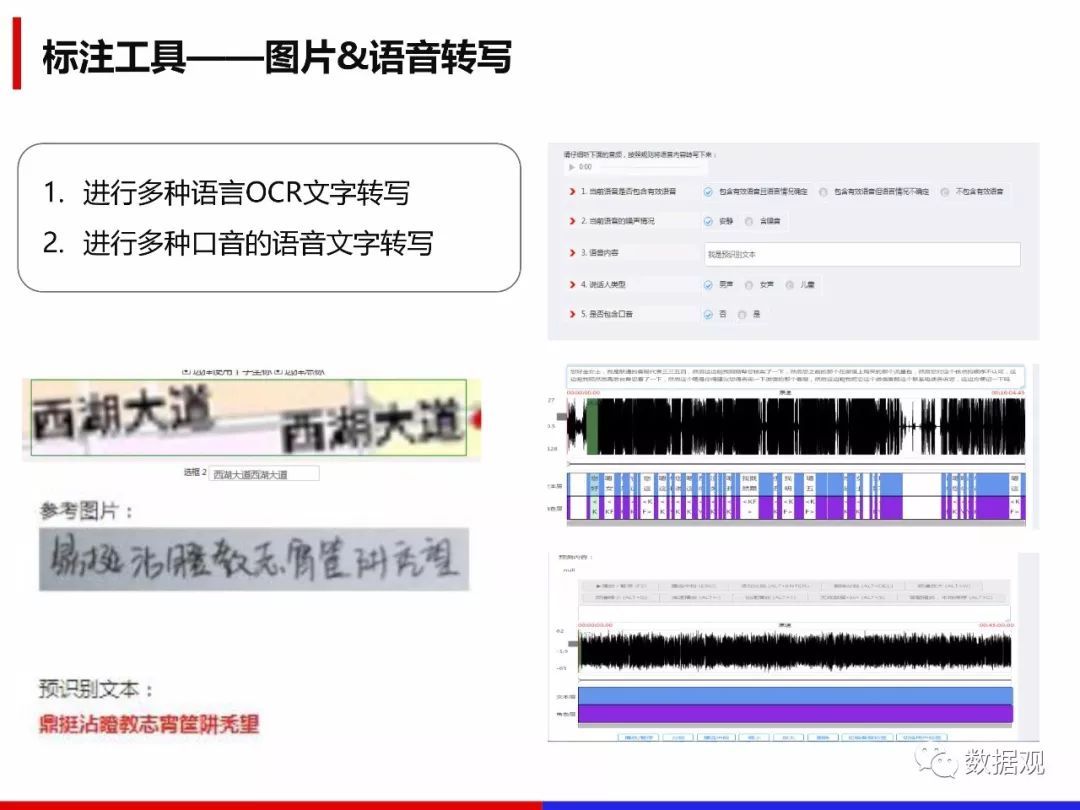Click the transcript text box above segmented waveform

(x=796, y=376)
